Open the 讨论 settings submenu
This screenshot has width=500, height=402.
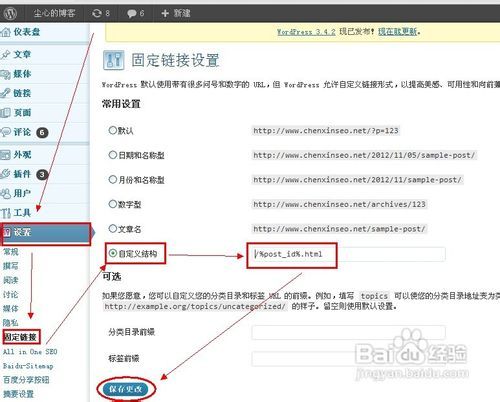coord(10,294)
